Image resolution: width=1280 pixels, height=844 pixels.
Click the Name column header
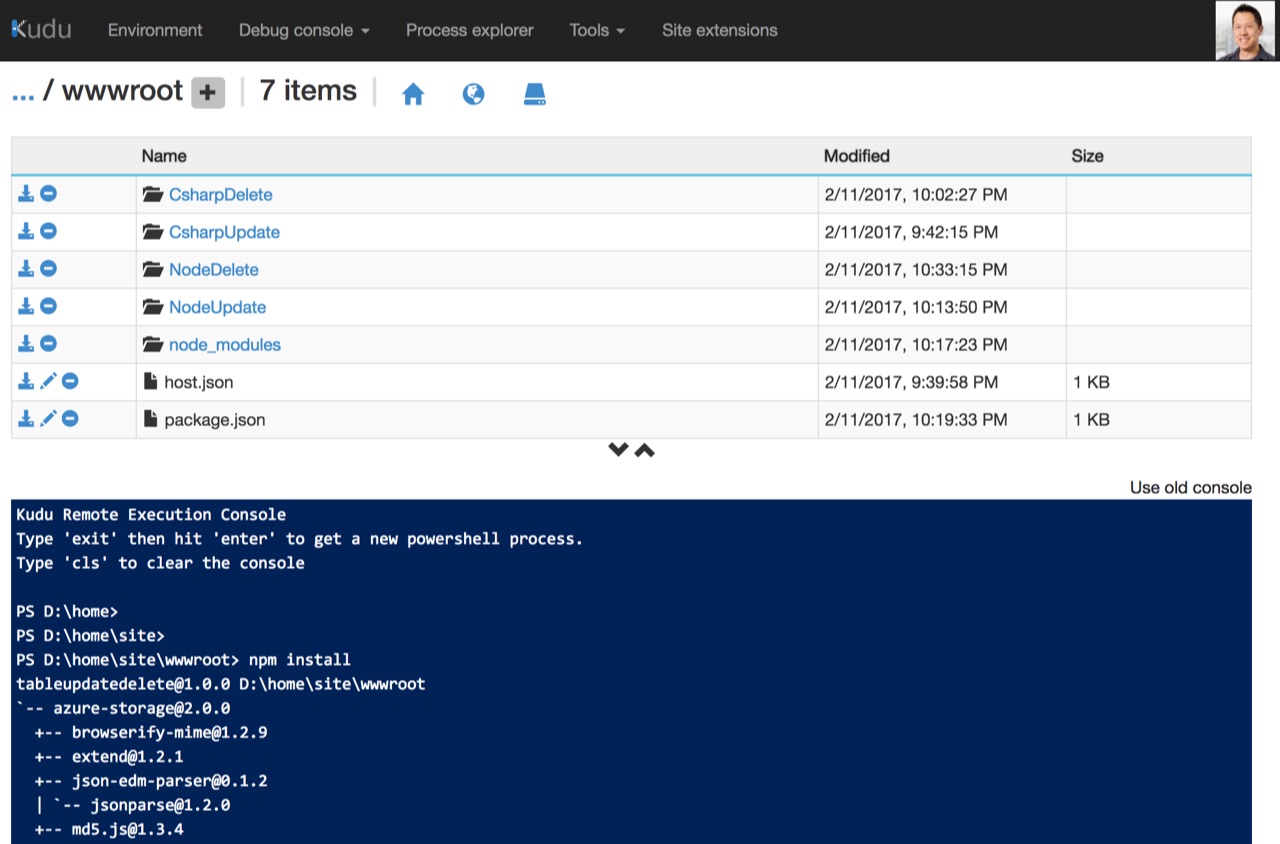click(x=164, y=155)
